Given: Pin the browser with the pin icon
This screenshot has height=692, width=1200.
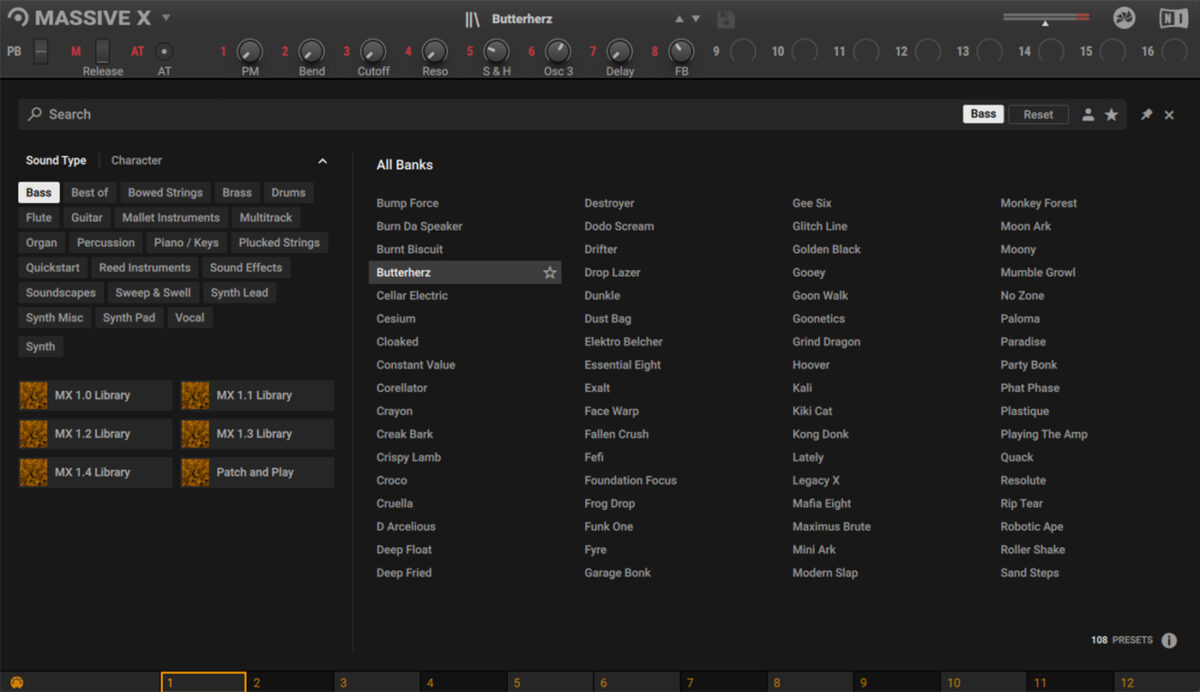Looking at the screenshot, I should click(1147, 115).
